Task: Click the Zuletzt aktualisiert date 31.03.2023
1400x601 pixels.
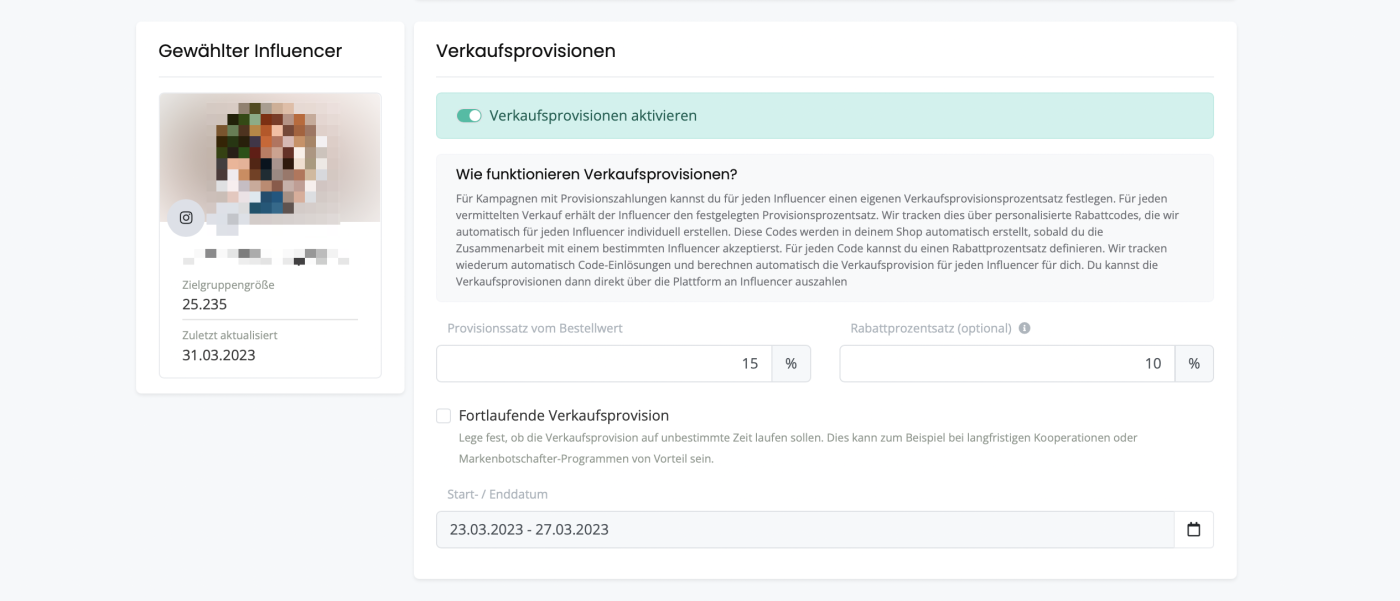Action: coord(219,355)
